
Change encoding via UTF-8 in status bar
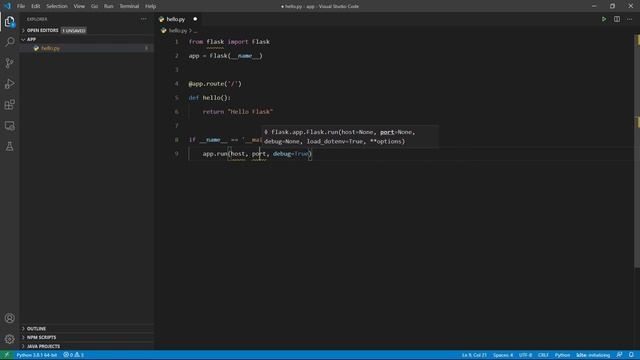[525, 355]
